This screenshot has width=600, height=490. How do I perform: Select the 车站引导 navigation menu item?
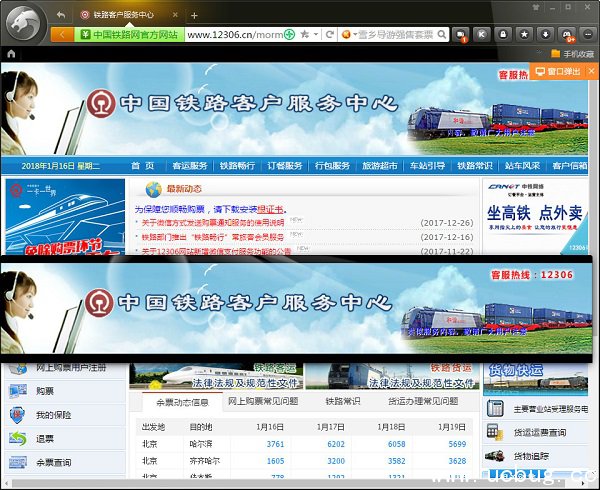point(426,166)
